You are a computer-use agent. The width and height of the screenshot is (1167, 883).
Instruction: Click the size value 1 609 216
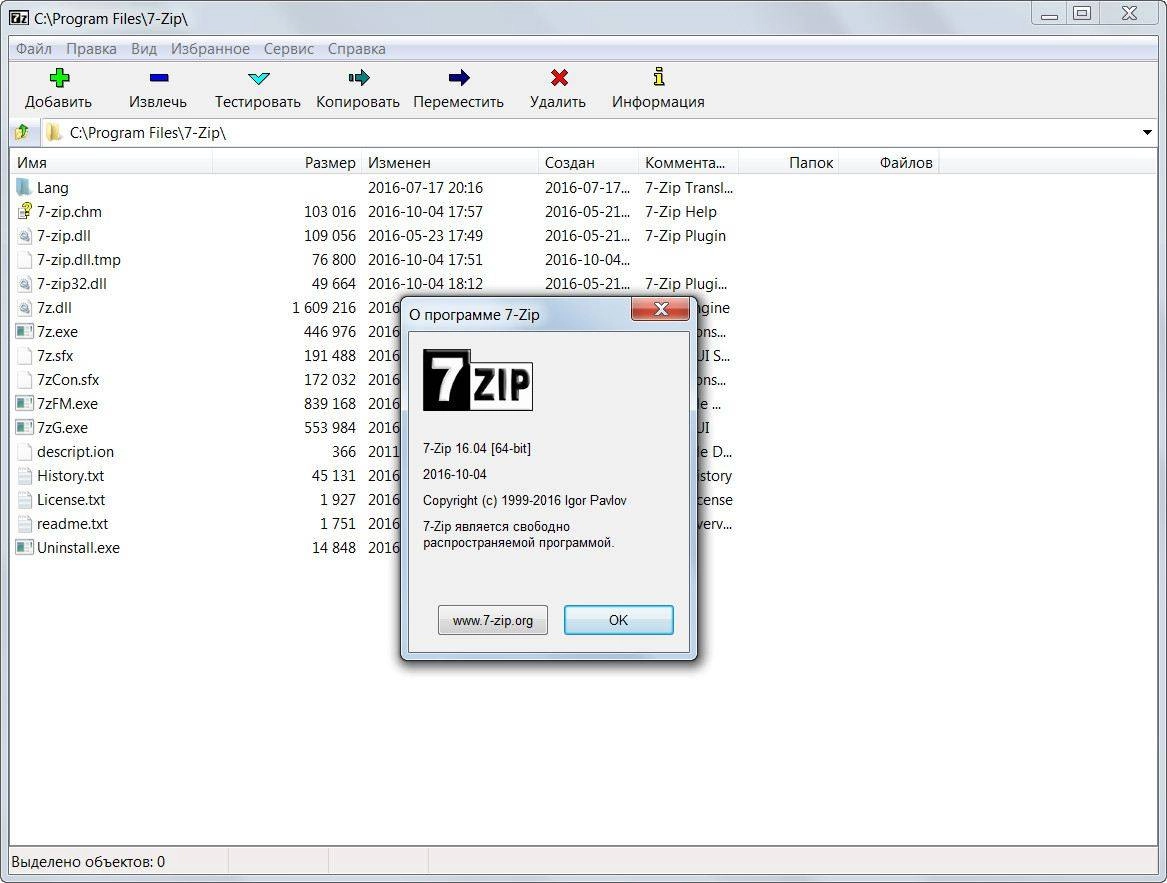pos(324,307)
